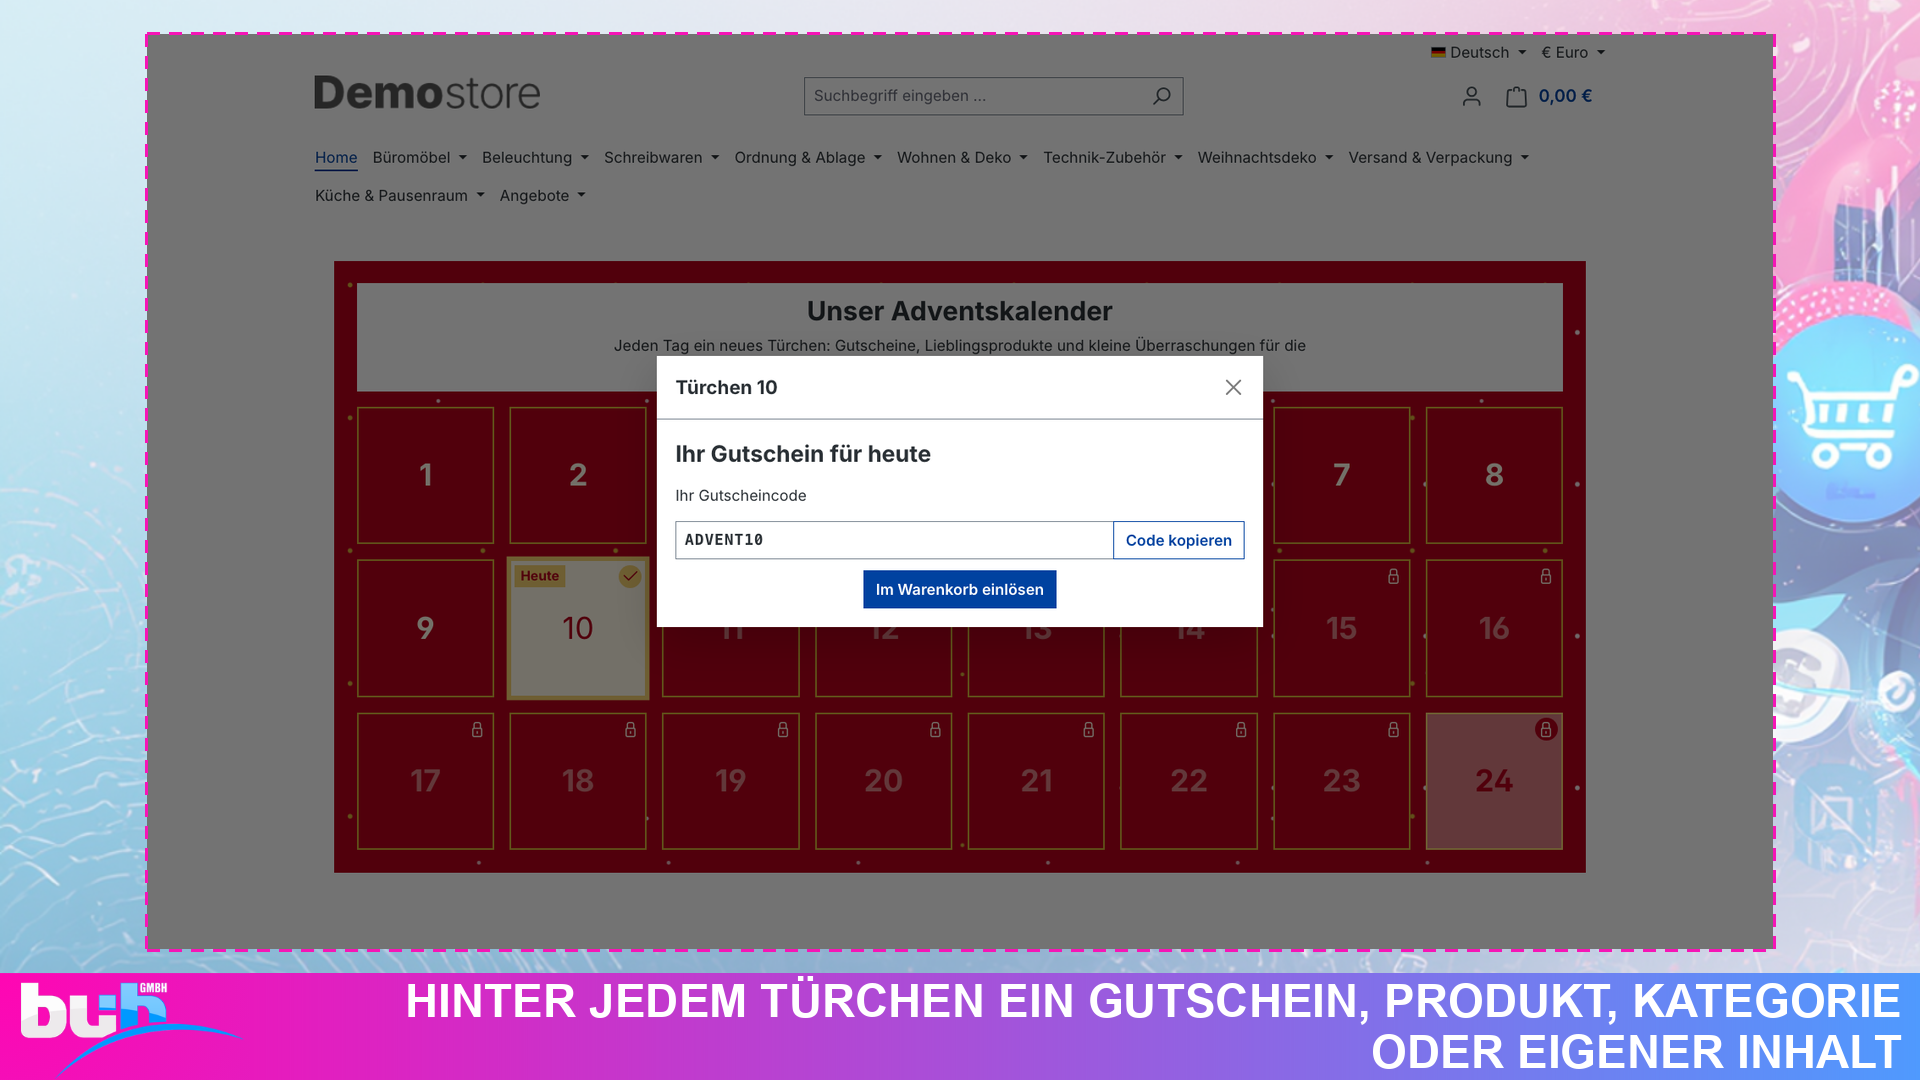1920x1080 pixels.
Task: Click the cart total 0,00 €
Action: [x=1565, y=96]
